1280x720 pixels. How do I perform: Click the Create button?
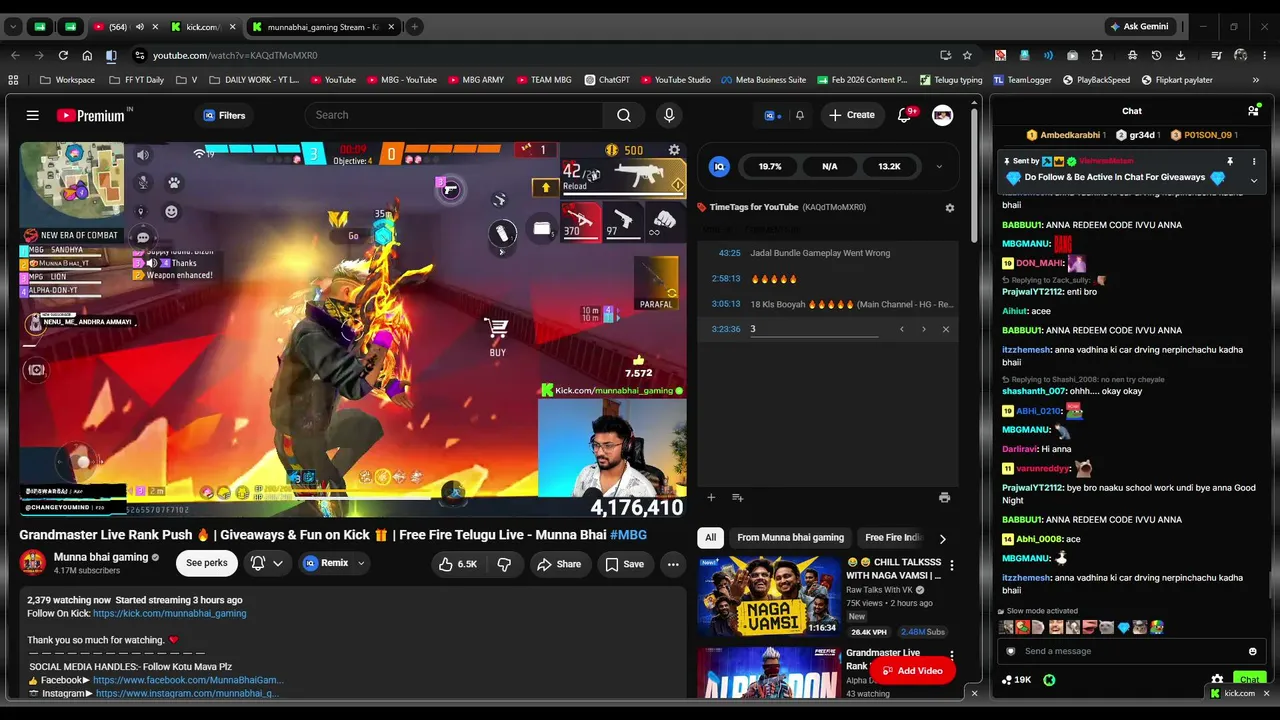(x=851, y=115)
